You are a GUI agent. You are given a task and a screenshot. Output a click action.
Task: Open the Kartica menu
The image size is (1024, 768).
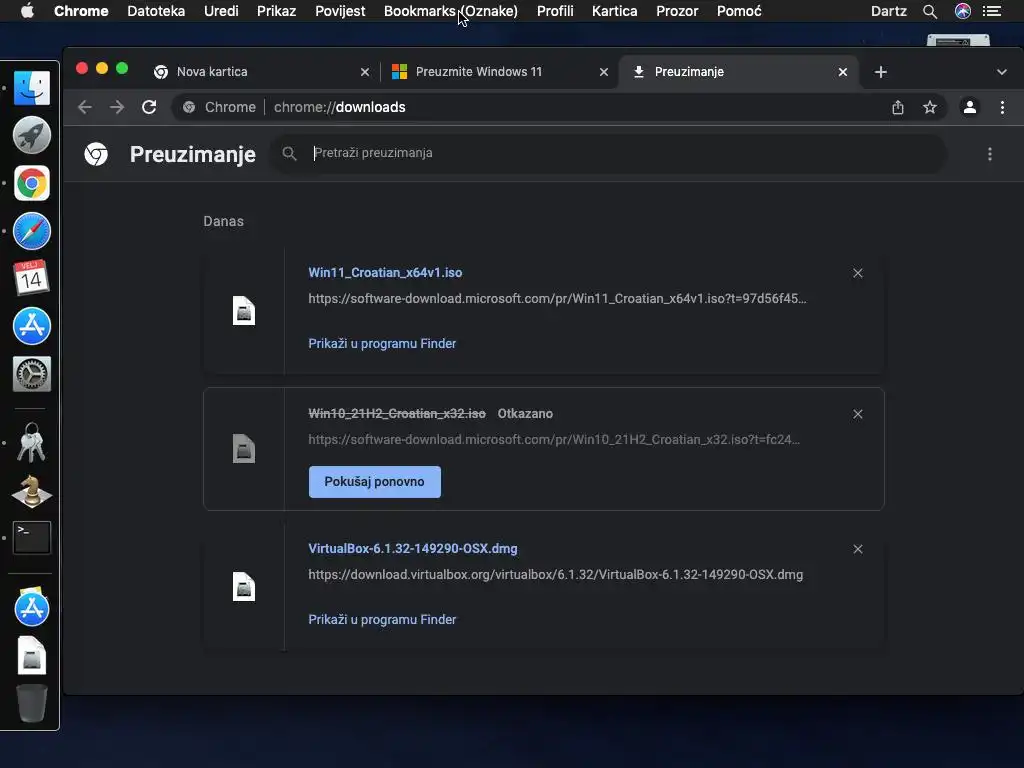tap(615, 11)
